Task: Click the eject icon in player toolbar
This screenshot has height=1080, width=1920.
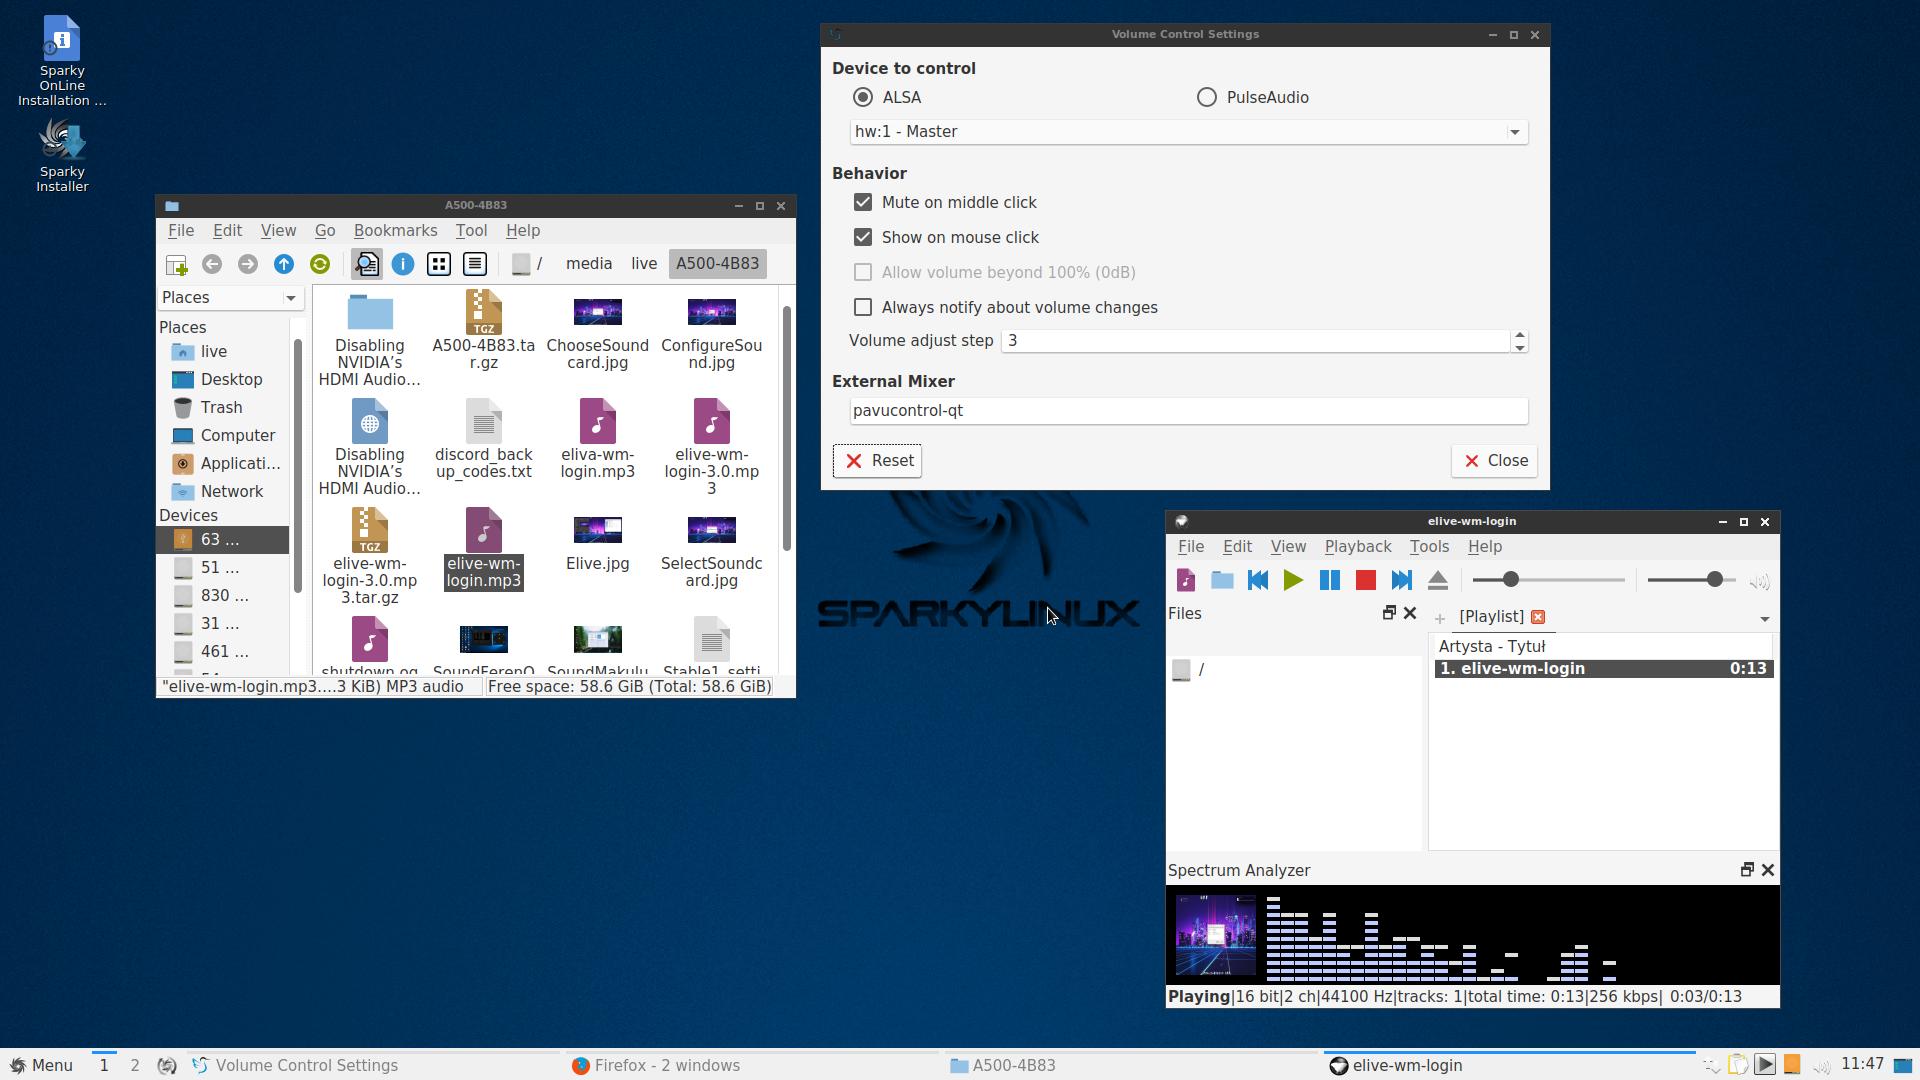Action: tap(1437, 580)
